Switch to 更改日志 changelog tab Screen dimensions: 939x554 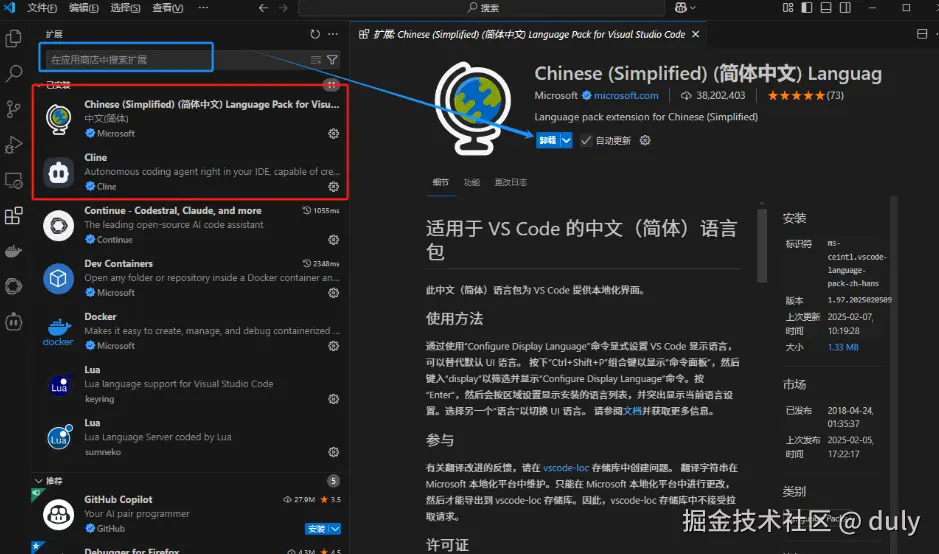pyautogui.click(x=510, y=182)
